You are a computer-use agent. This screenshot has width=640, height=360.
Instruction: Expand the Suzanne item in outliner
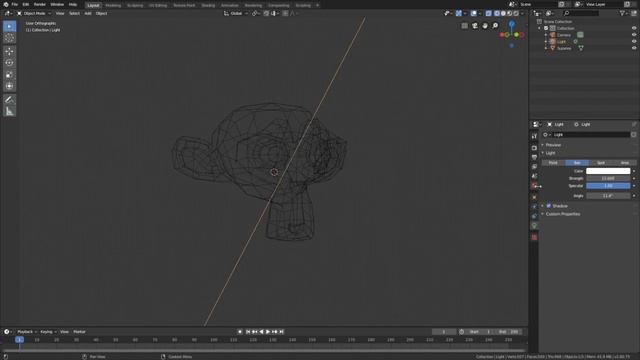coord(546,48)
